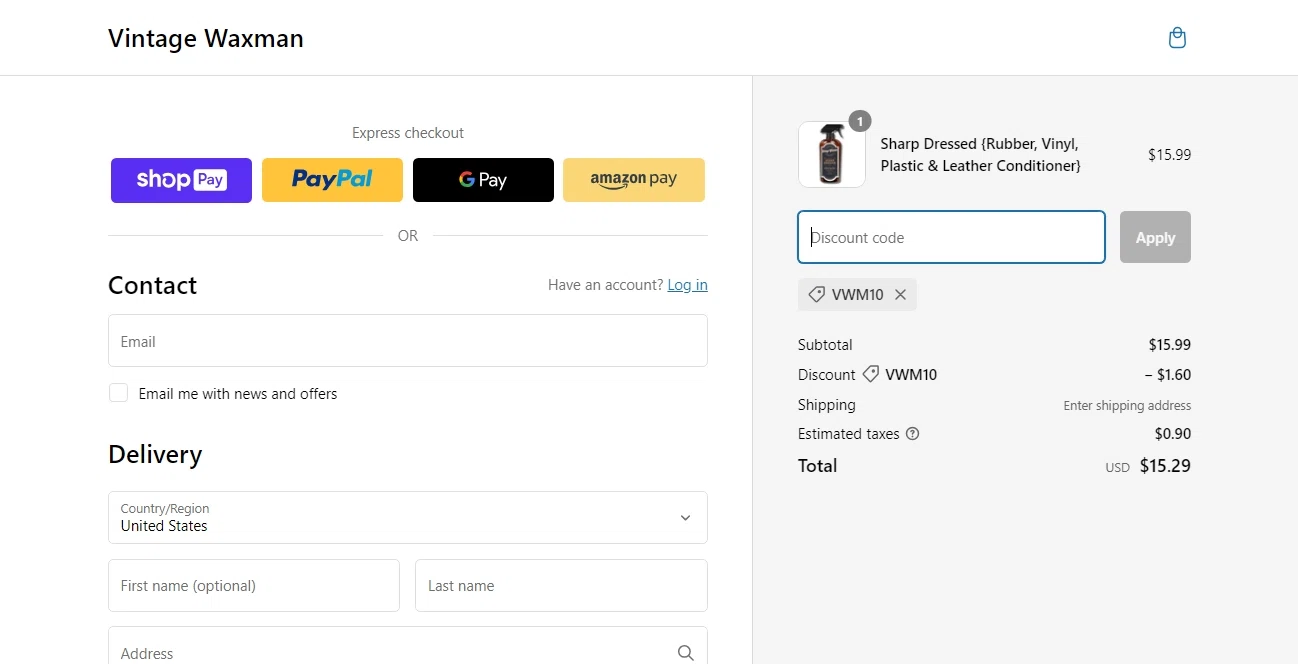The height and width of the screenshot is (664, 1298).
Task: Click the Discount code field
Action: [951, 237]
